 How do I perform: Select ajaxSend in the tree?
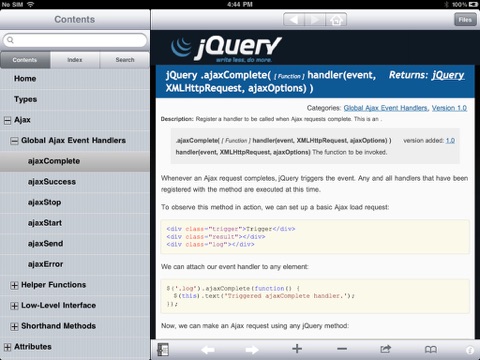(x=75, y=244)
